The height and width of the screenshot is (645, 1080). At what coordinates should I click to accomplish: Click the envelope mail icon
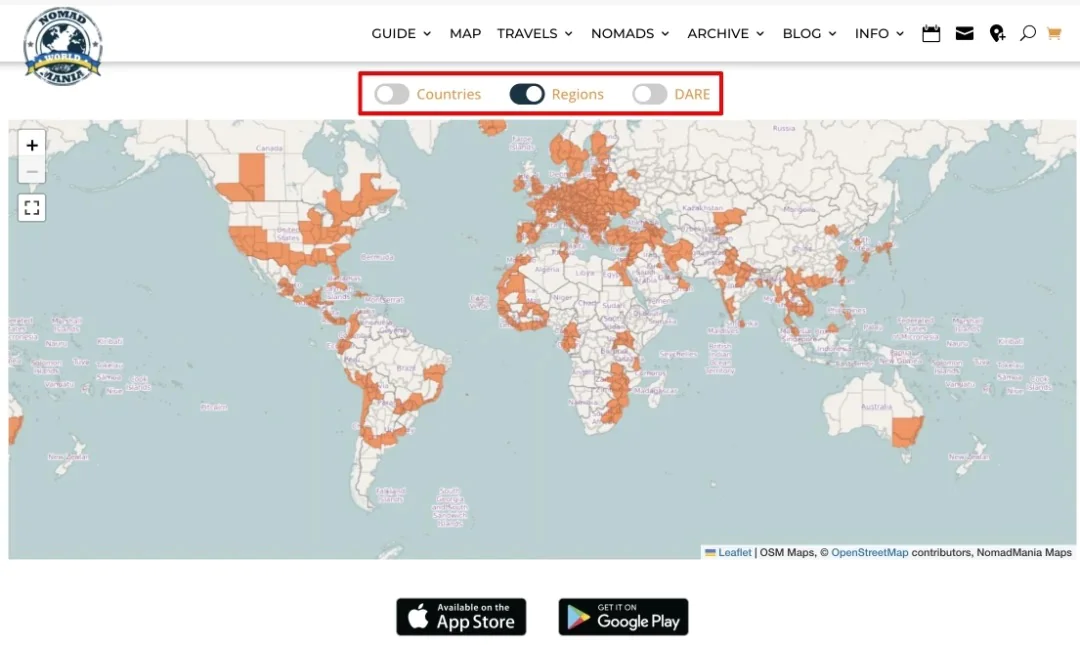(x=964, y=34)
